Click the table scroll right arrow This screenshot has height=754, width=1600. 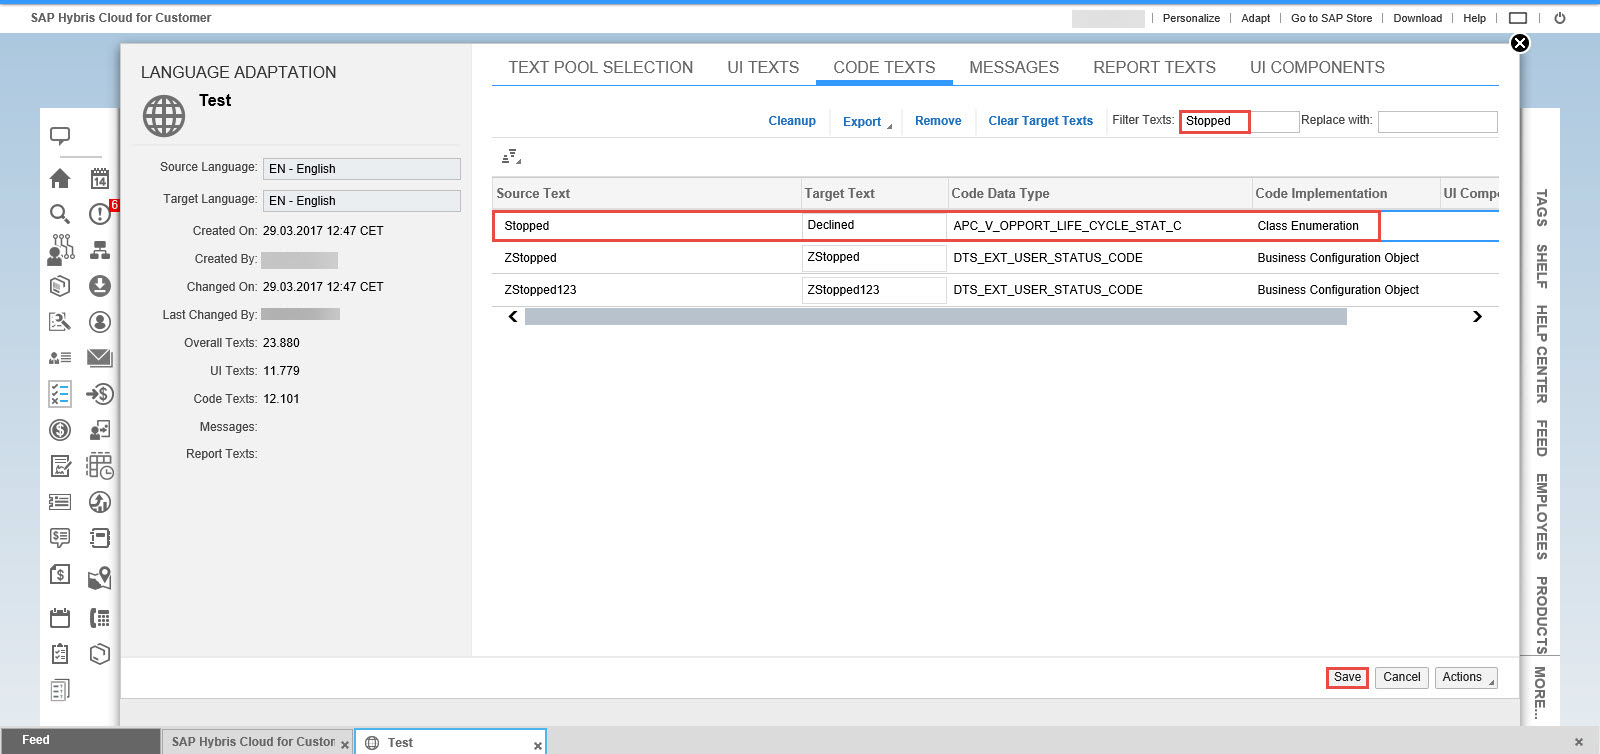point(1477,317)
